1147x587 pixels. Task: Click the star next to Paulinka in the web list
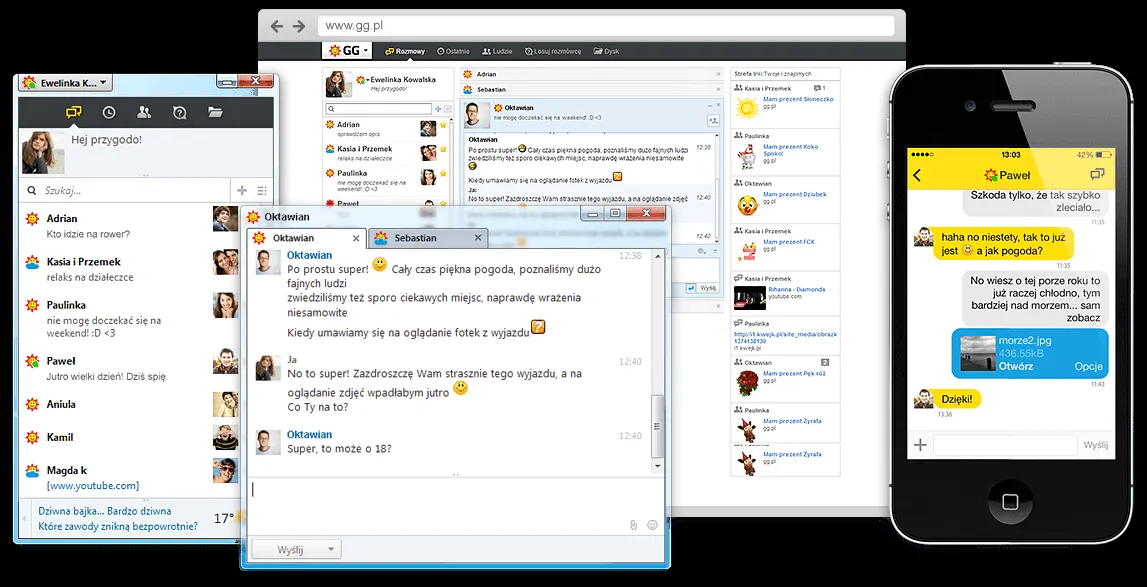tap(443, 174)
